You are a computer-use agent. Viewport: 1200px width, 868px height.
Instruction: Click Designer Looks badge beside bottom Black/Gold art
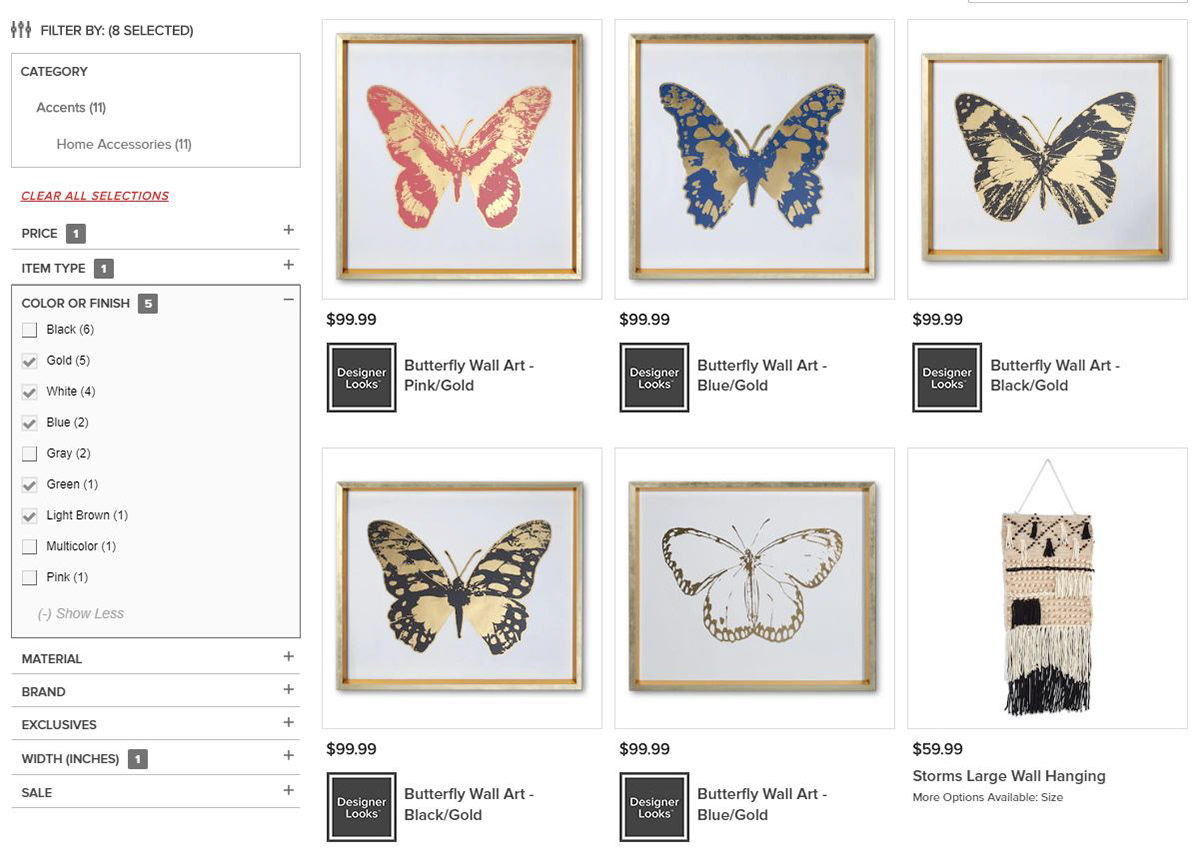click(361, 807)
